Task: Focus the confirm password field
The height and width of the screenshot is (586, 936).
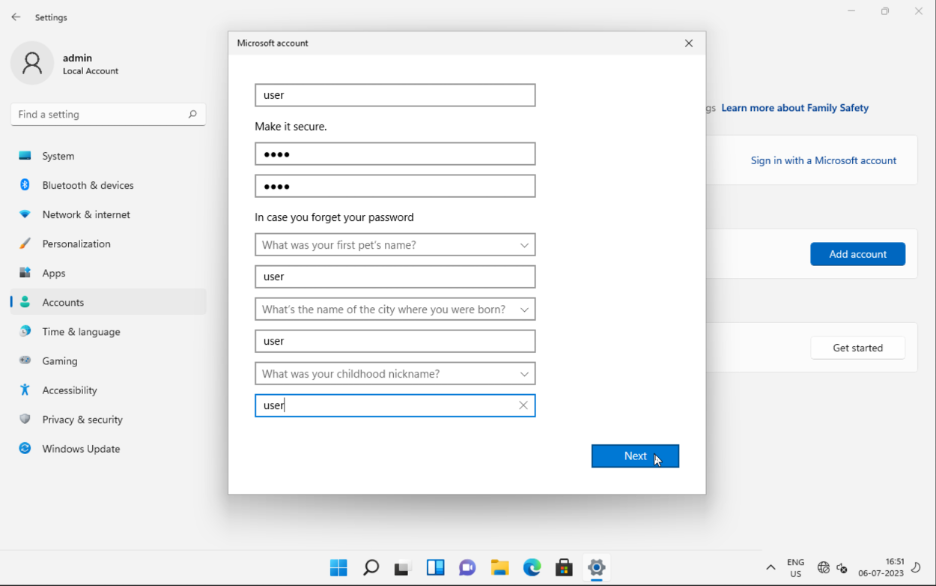Action: click(x=395, y=186)
